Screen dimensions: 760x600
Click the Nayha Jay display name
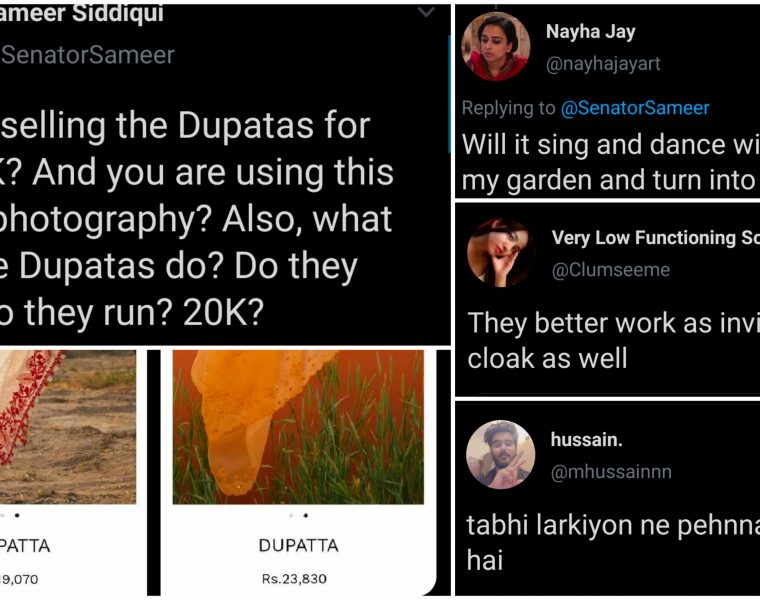[x=590, y=32]
